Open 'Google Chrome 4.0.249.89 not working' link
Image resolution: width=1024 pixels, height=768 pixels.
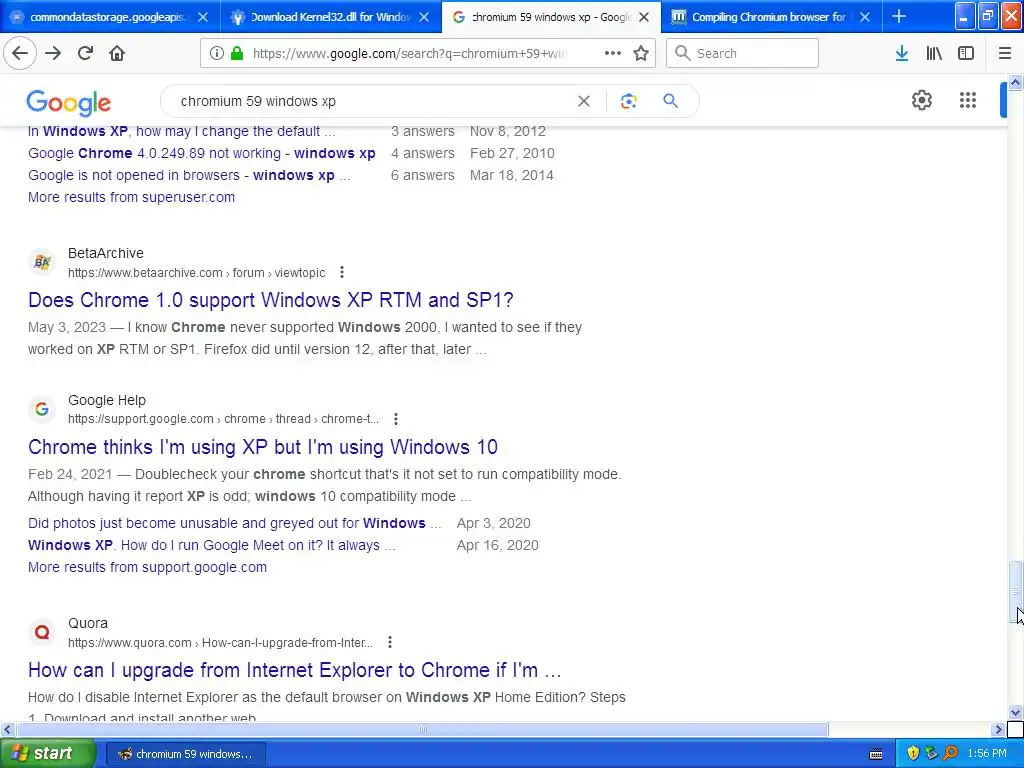point(202,153)
